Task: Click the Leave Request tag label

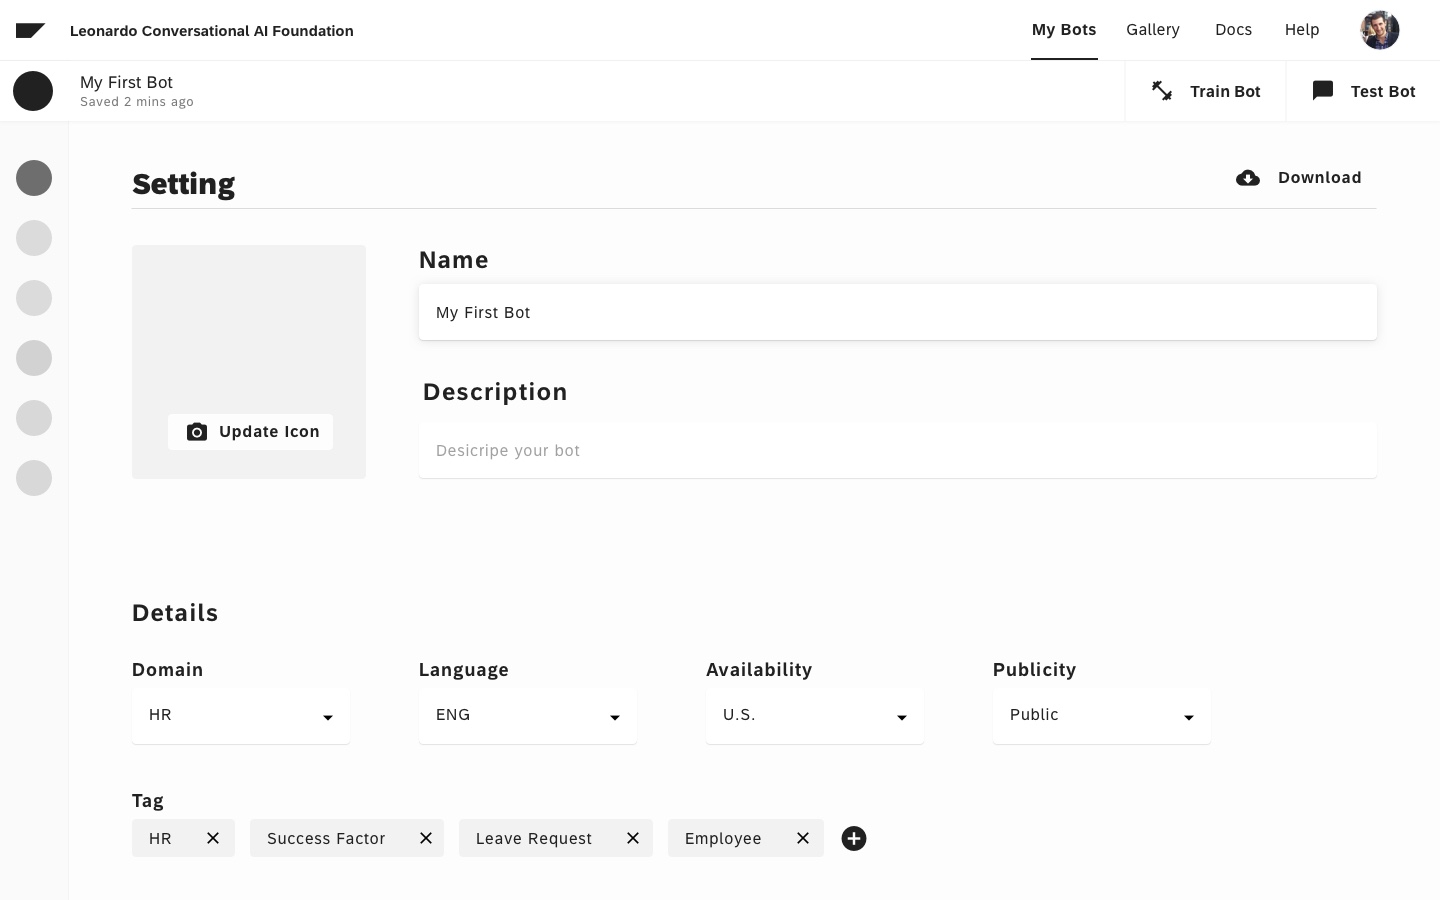Action: [534, 838]
